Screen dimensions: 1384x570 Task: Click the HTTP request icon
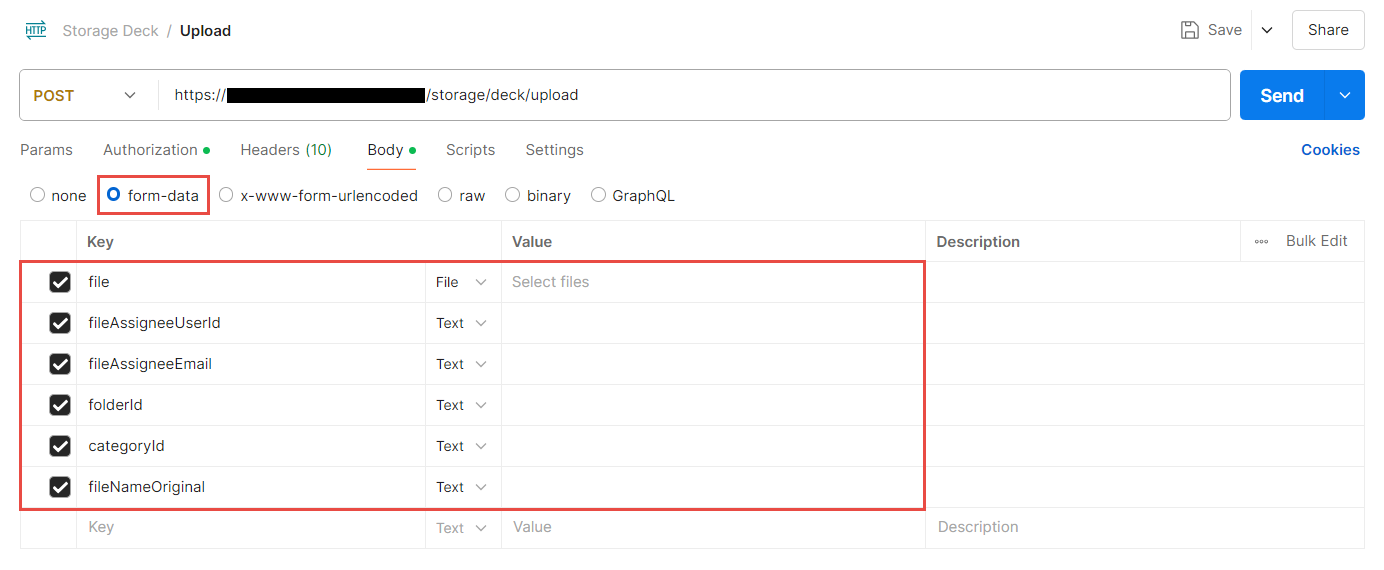(35, 30)
